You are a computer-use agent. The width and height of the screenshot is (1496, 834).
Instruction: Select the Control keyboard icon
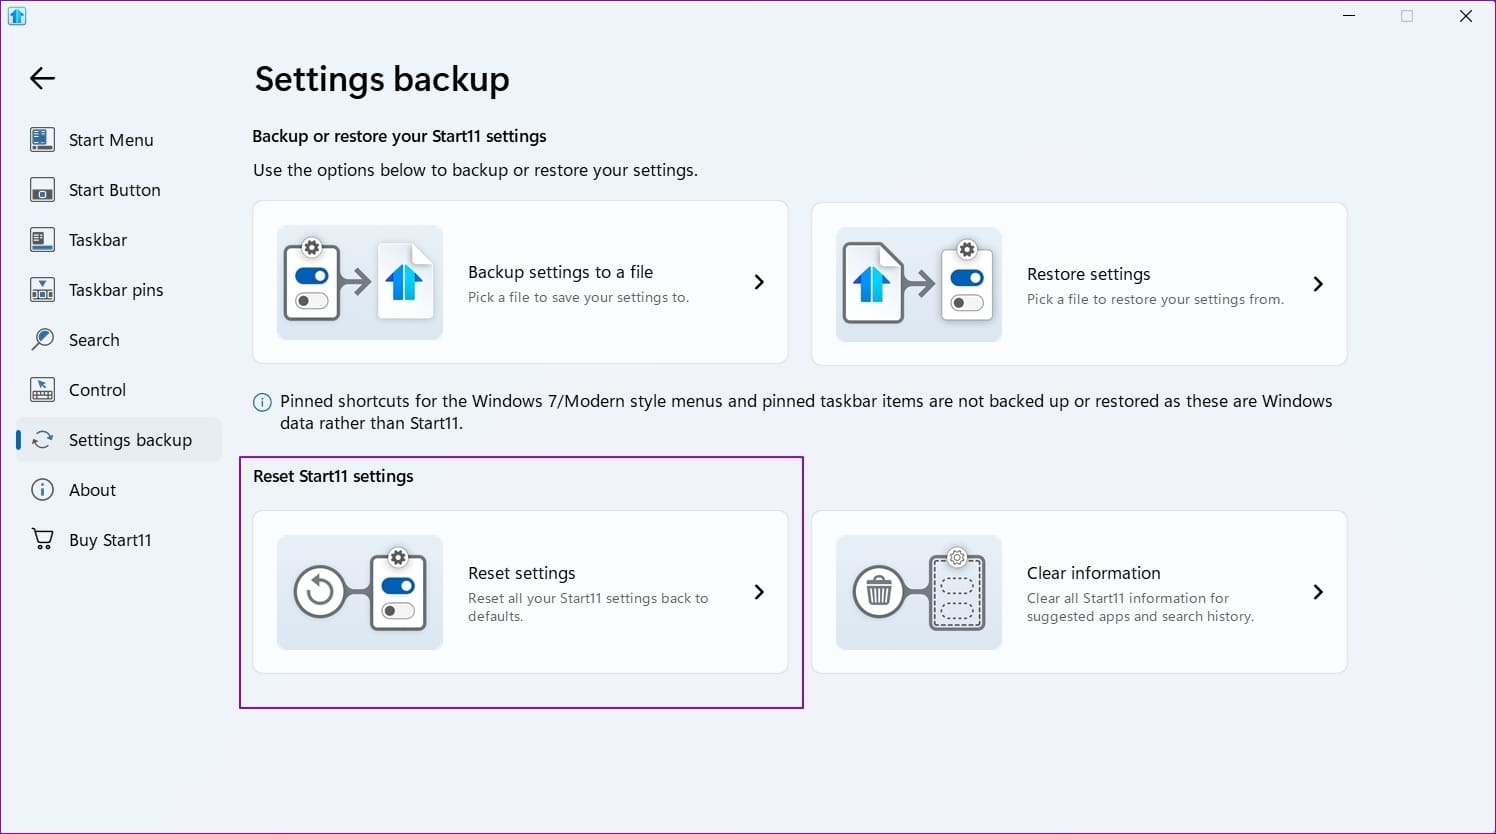point(42,389)
